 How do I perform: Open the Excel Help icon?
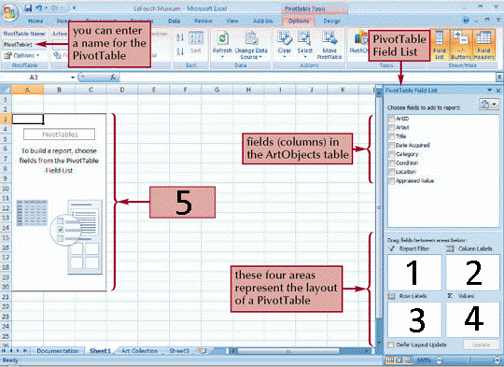point(466,21)
